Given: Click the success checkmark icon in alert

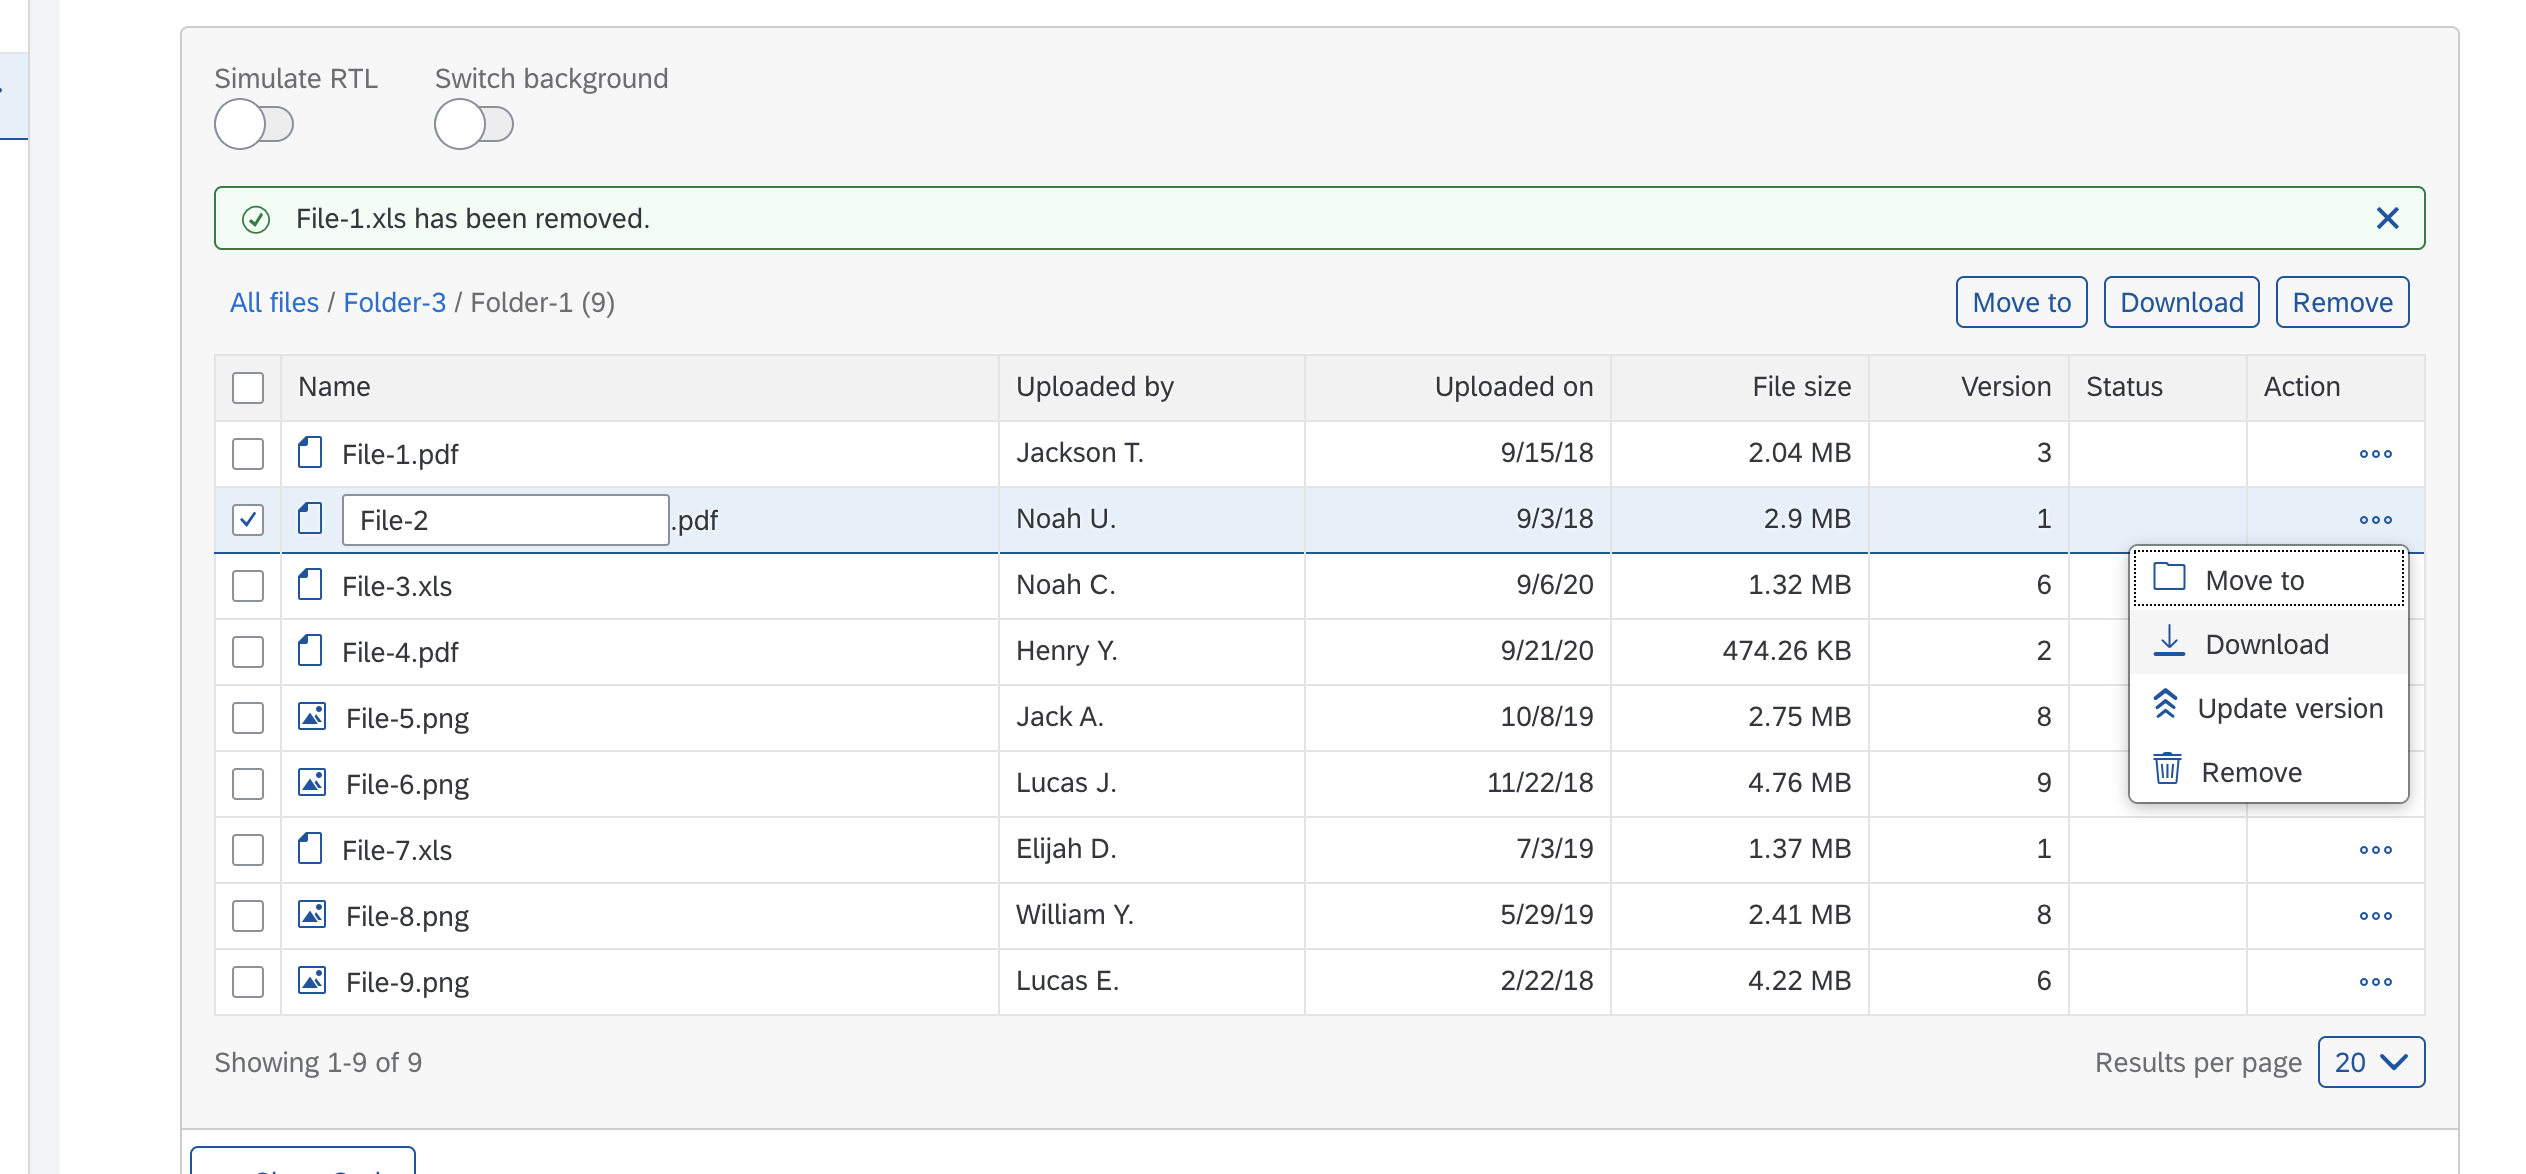Looking at the screenshot, I should pyautogui.click(x=256, y=219).
